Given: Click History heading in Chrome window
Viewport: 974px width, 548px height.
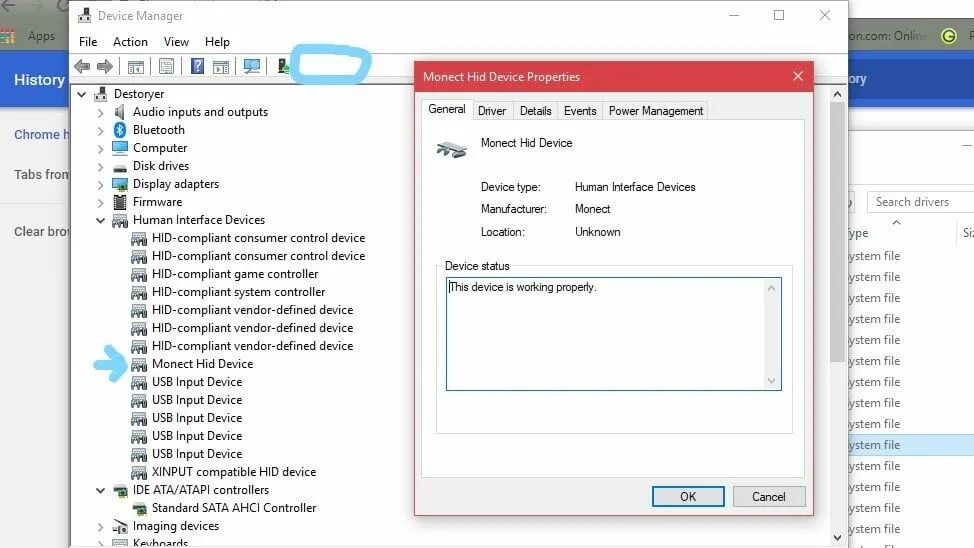Looking at the screenshot, I should (x=39, y=80).
